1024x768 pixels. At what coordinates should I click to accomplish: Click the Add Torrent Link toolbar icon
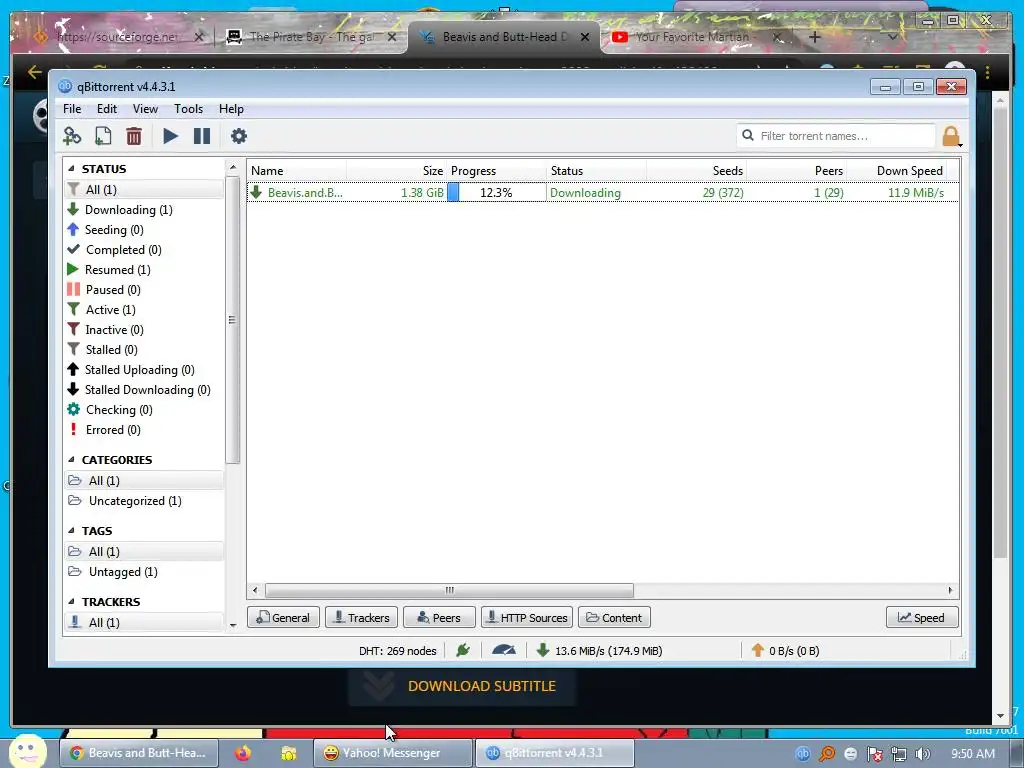72,136
